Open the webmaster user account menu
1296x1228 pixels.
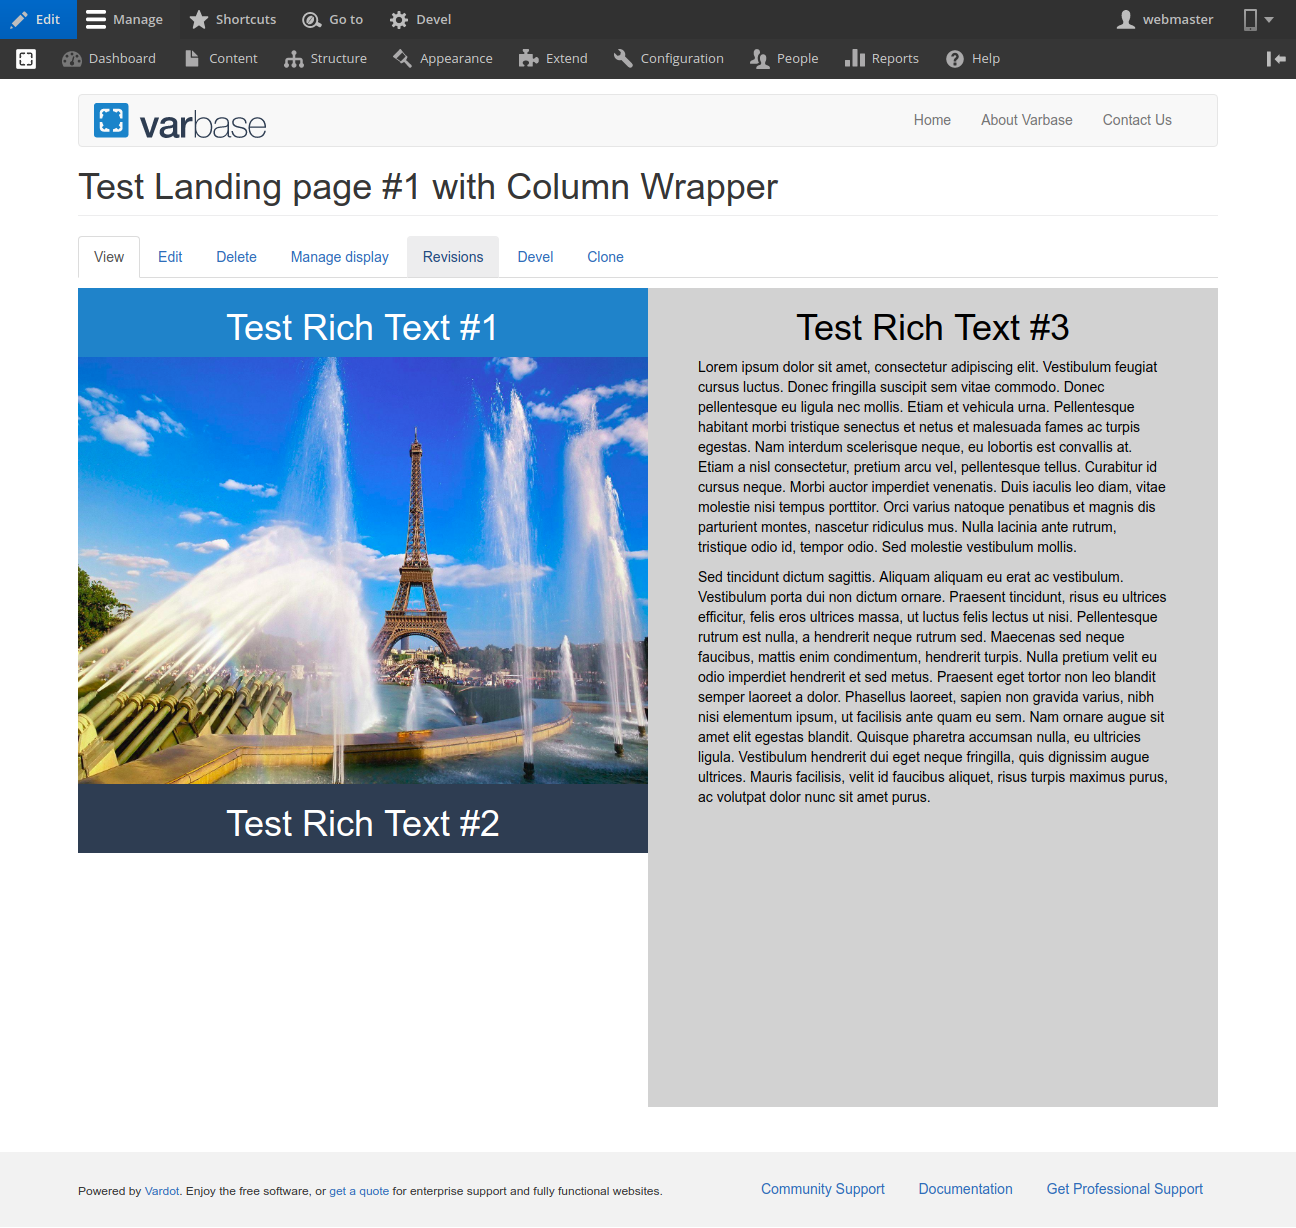click(1165, 19)
